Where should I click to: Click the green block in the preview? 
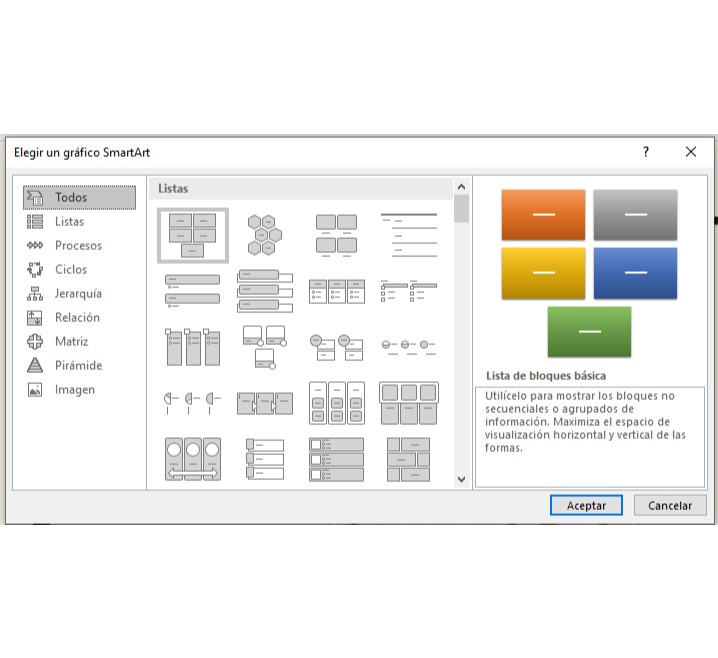(x=589, y=332)
